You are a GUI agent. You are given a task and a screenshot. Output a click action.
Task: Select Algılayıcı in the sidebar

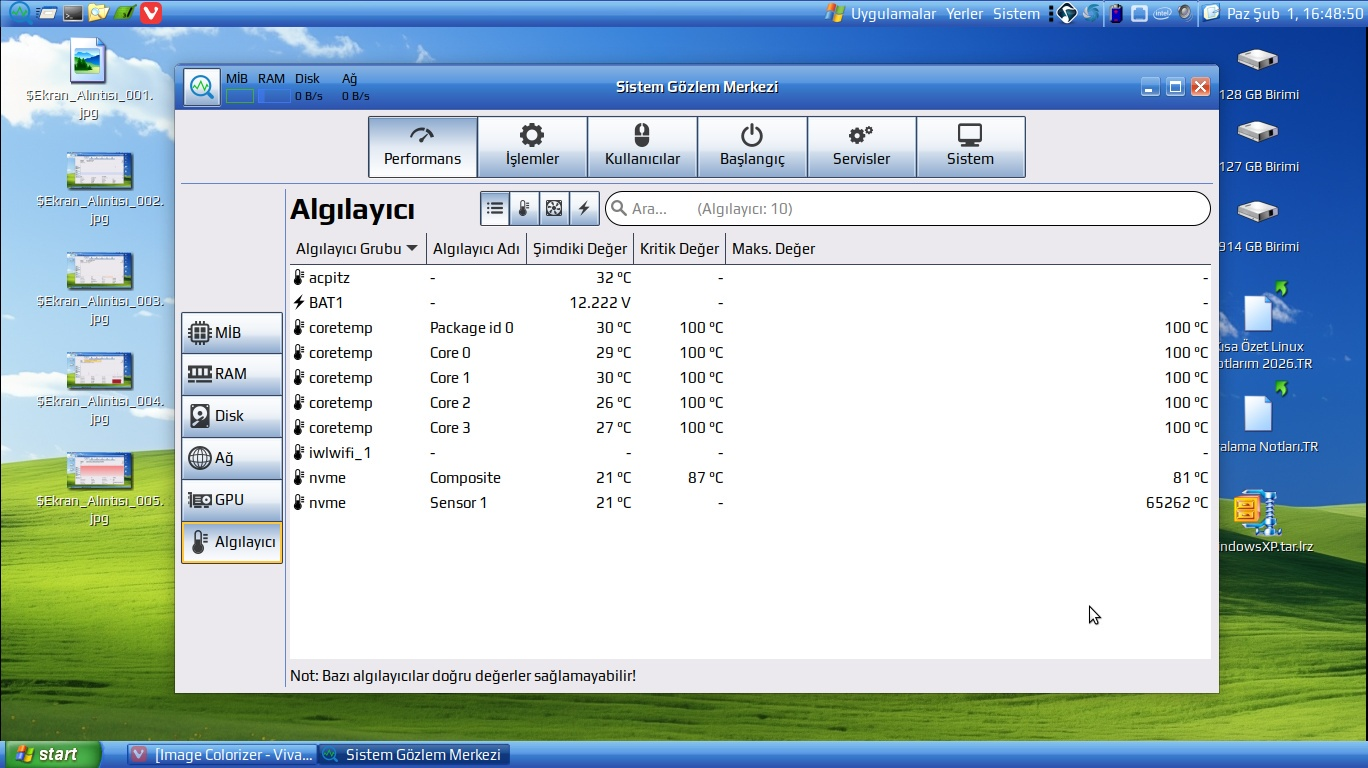[x=232, y=542]
